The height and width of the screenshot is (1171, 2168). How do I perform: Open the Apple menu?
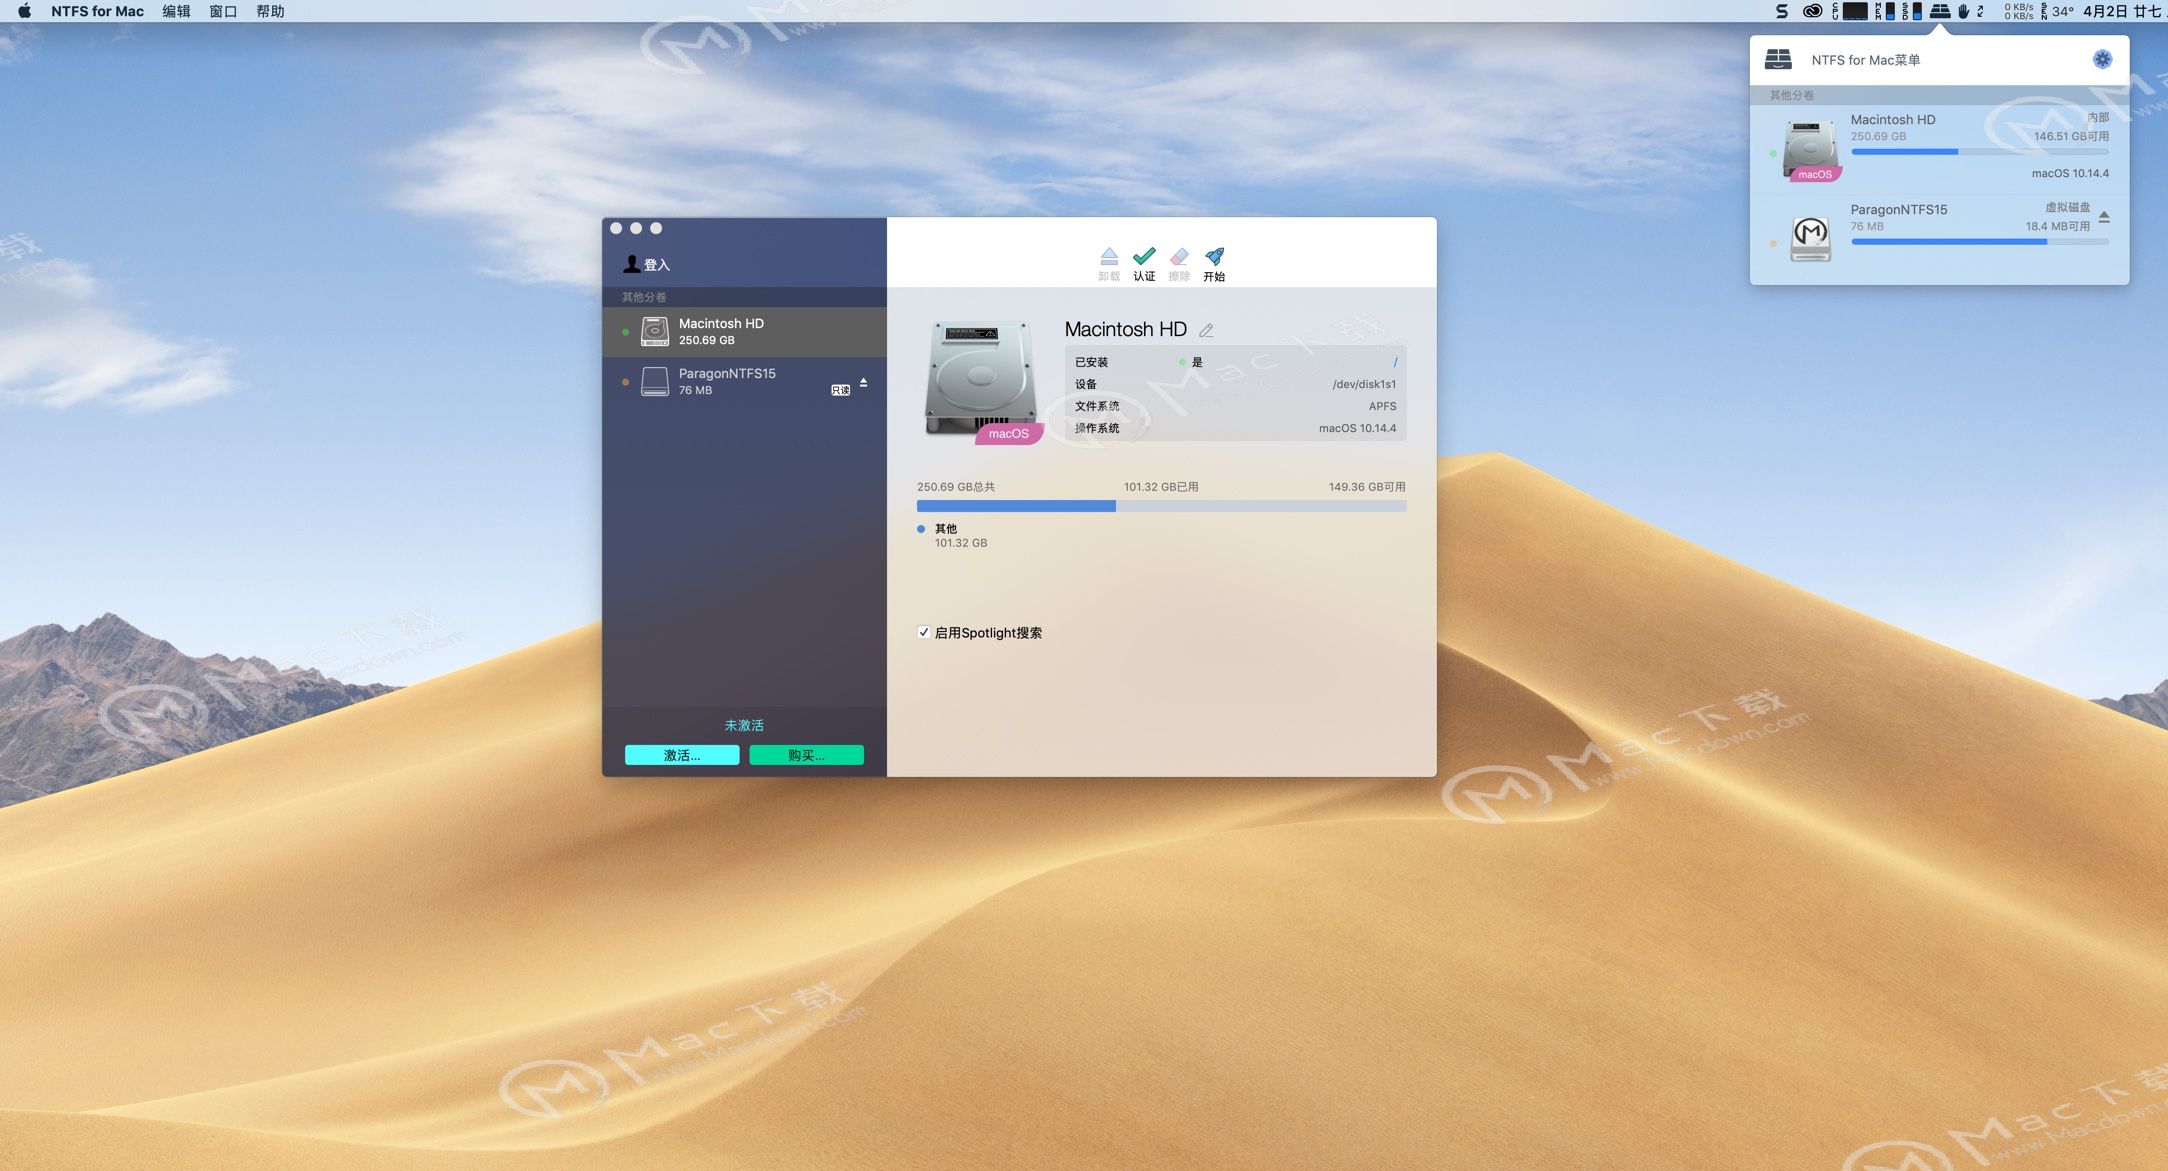click(x=24, y=11)
